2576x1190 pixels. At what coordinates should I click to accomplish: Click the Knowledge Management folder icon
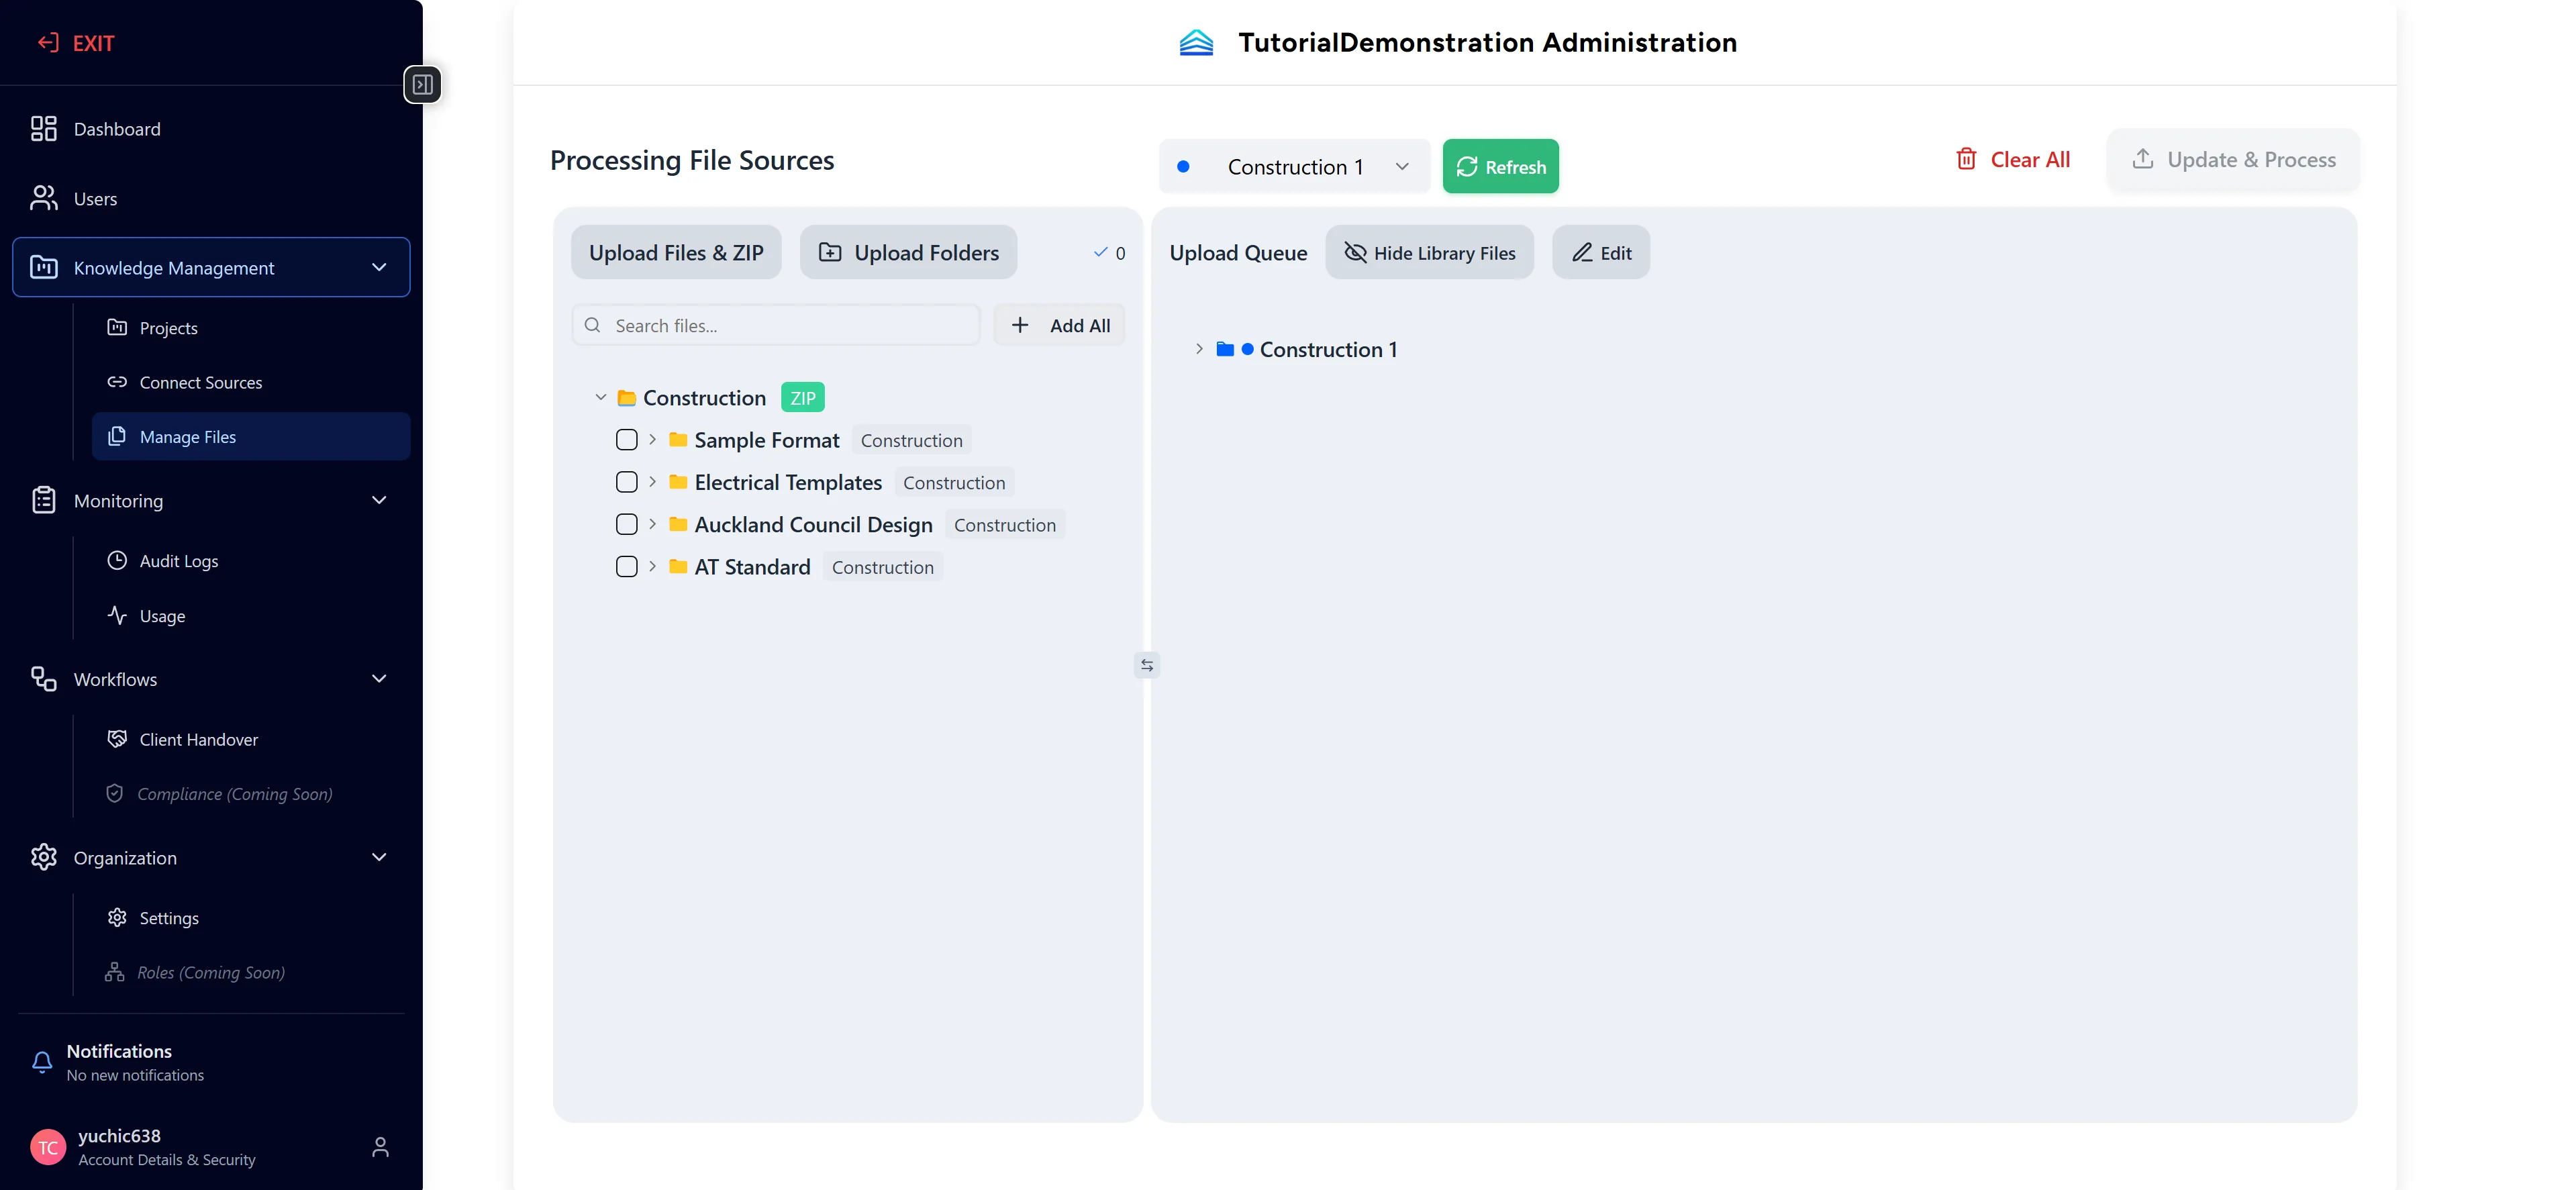(x=44, y=267)
